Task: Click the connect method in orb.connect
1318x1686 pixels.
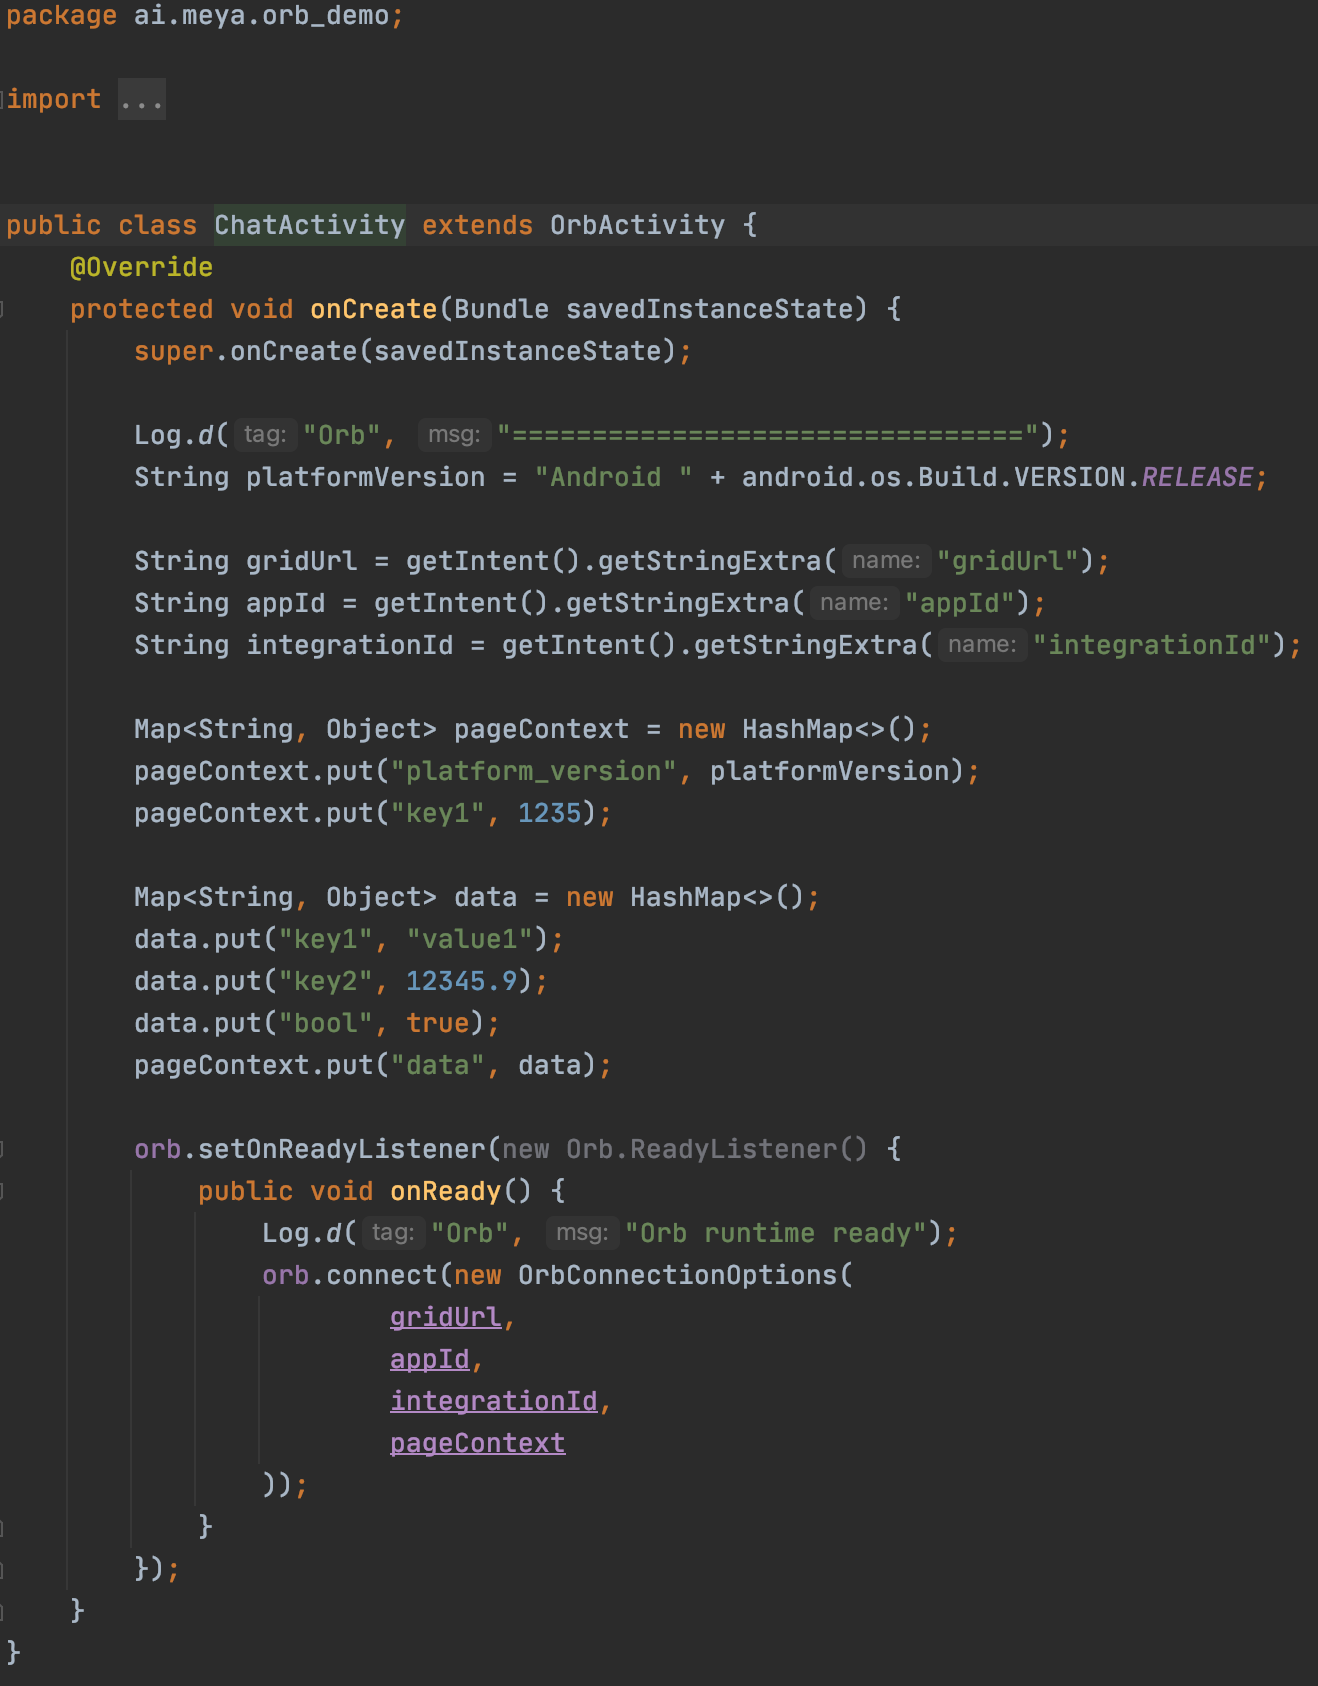Action: pos(381,1275)
